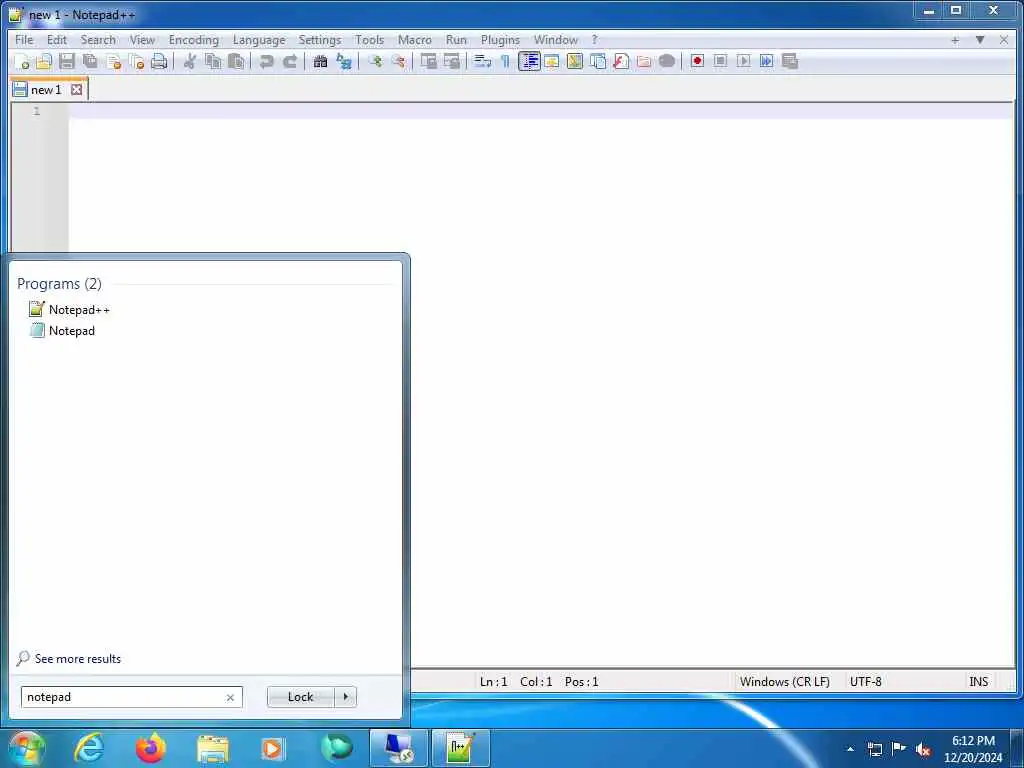Open a file using the toolbar folder icon
Image resolution: width=1024 pixels, height=768 pixels.
click(44, 61)
